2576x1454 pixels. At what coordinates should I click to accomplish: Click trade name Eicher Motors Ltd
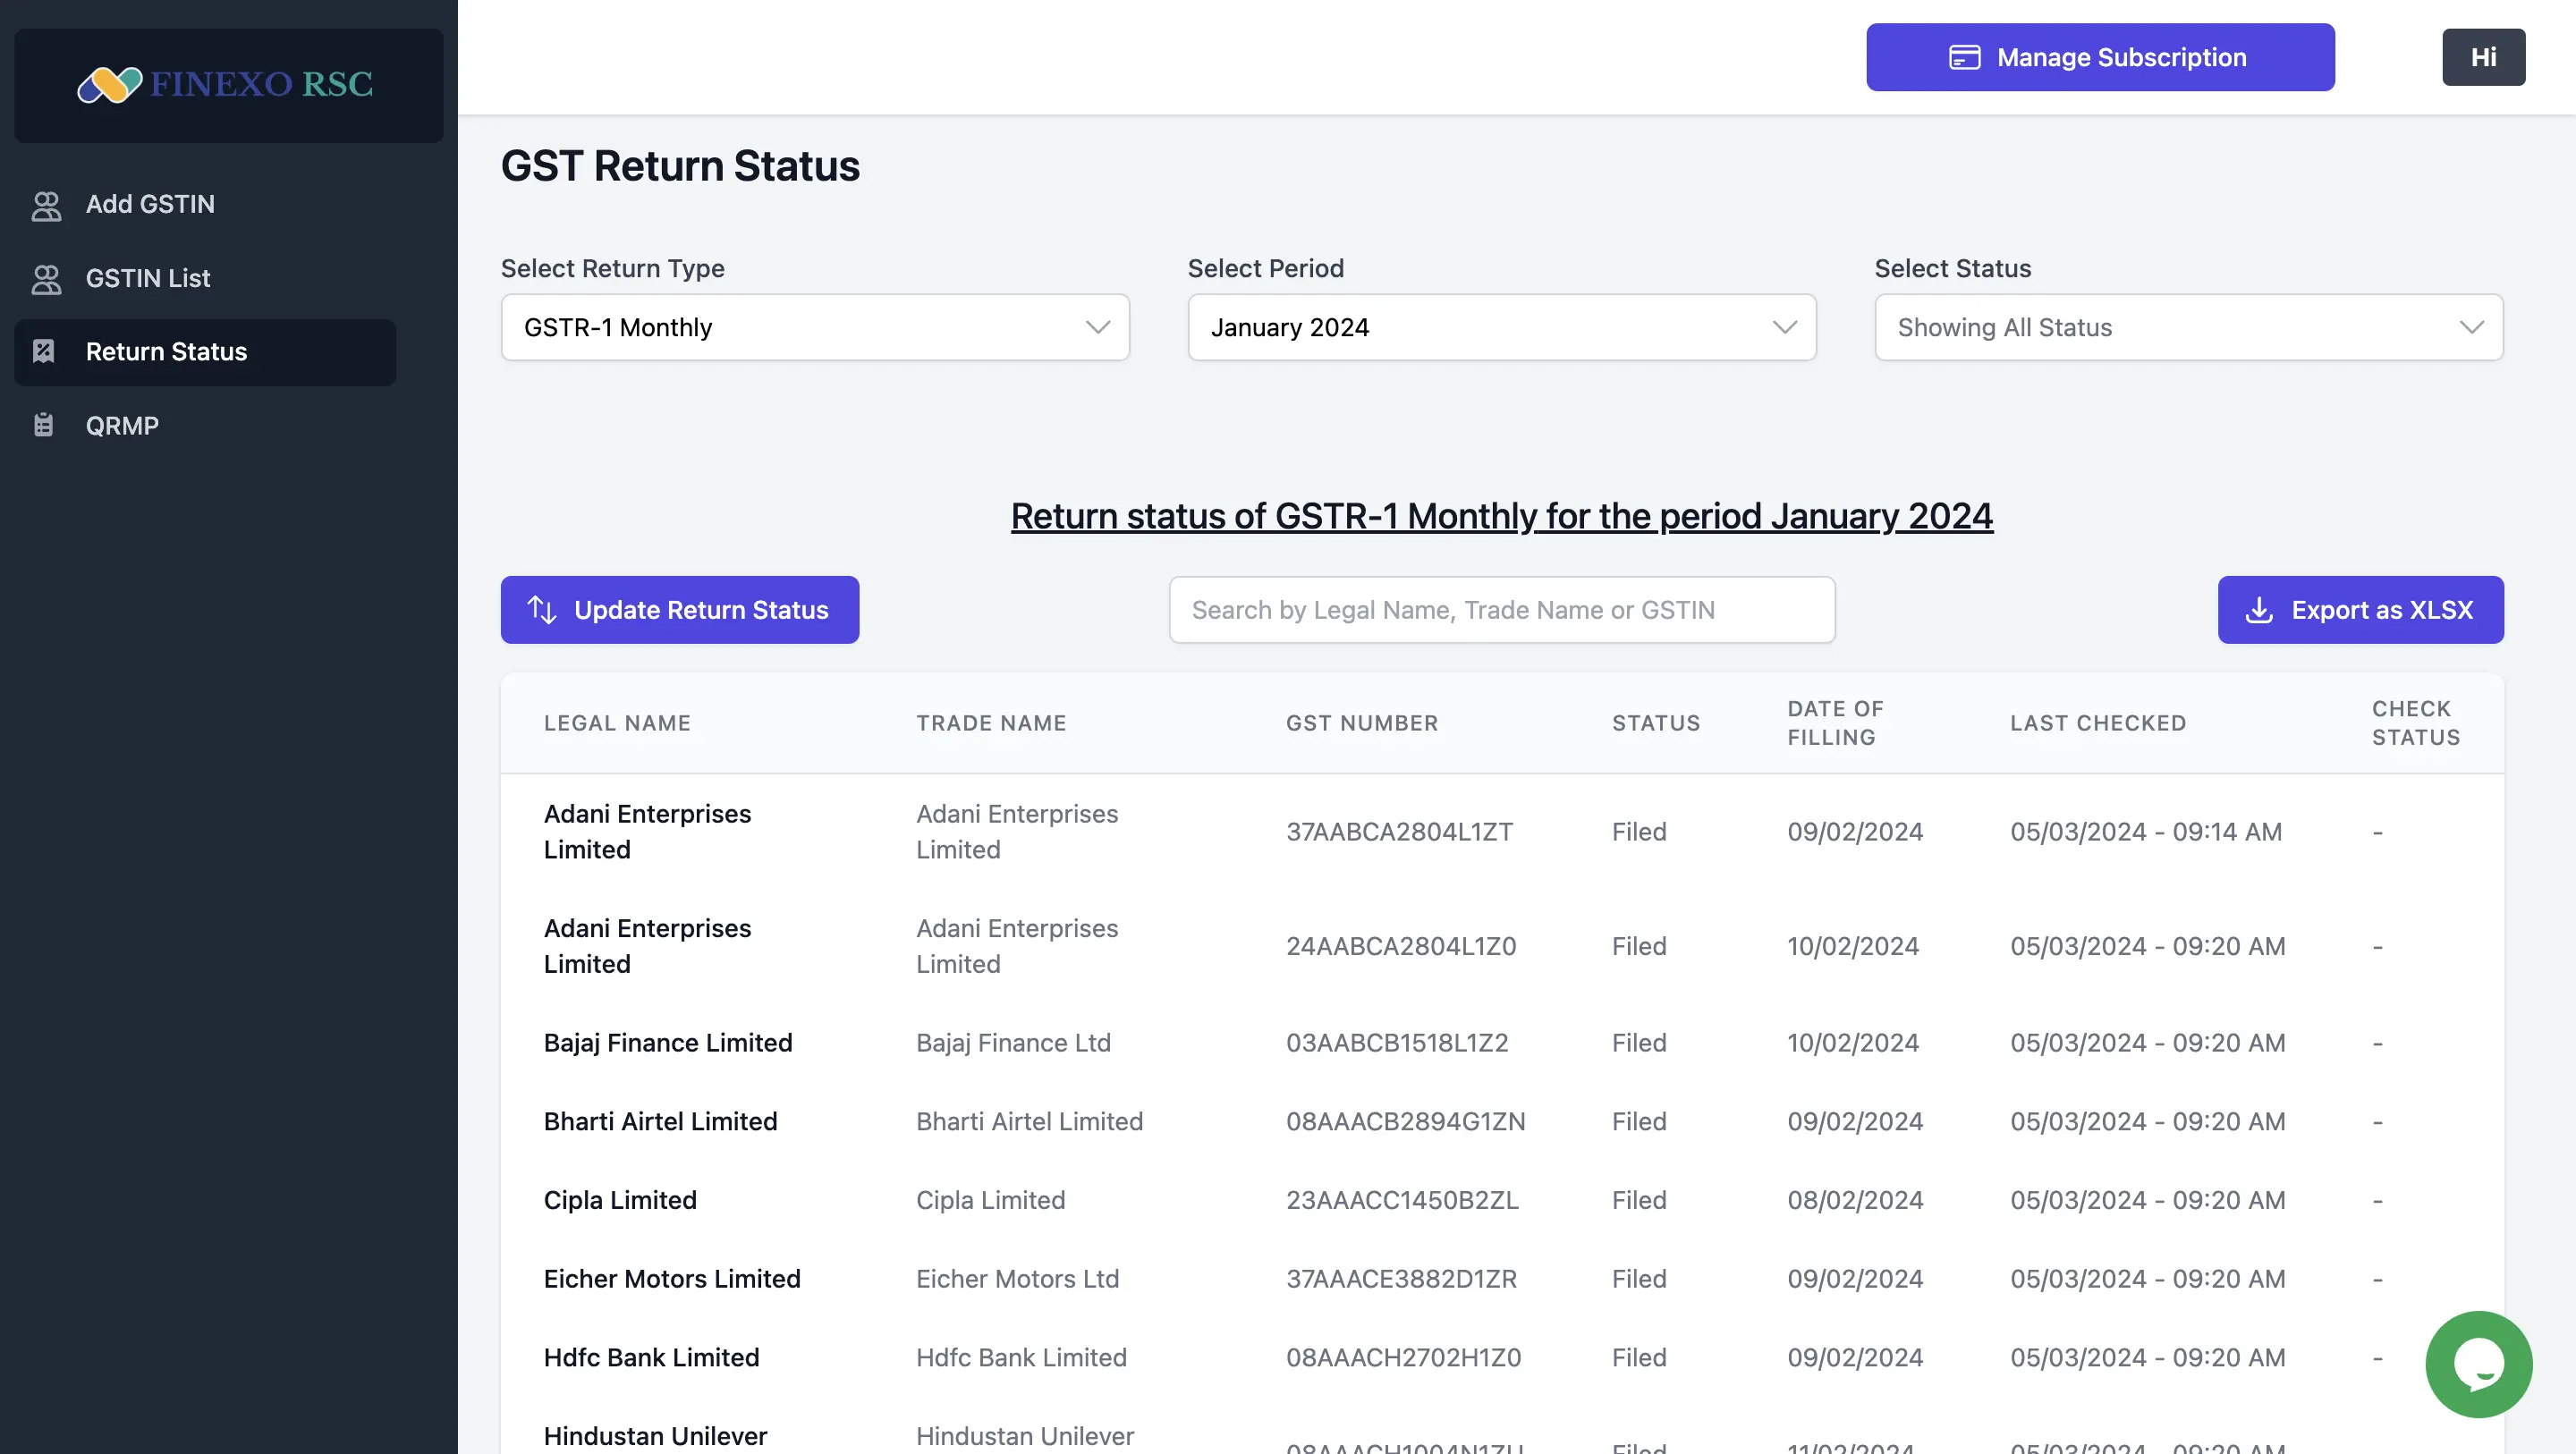[1017, 1279]
